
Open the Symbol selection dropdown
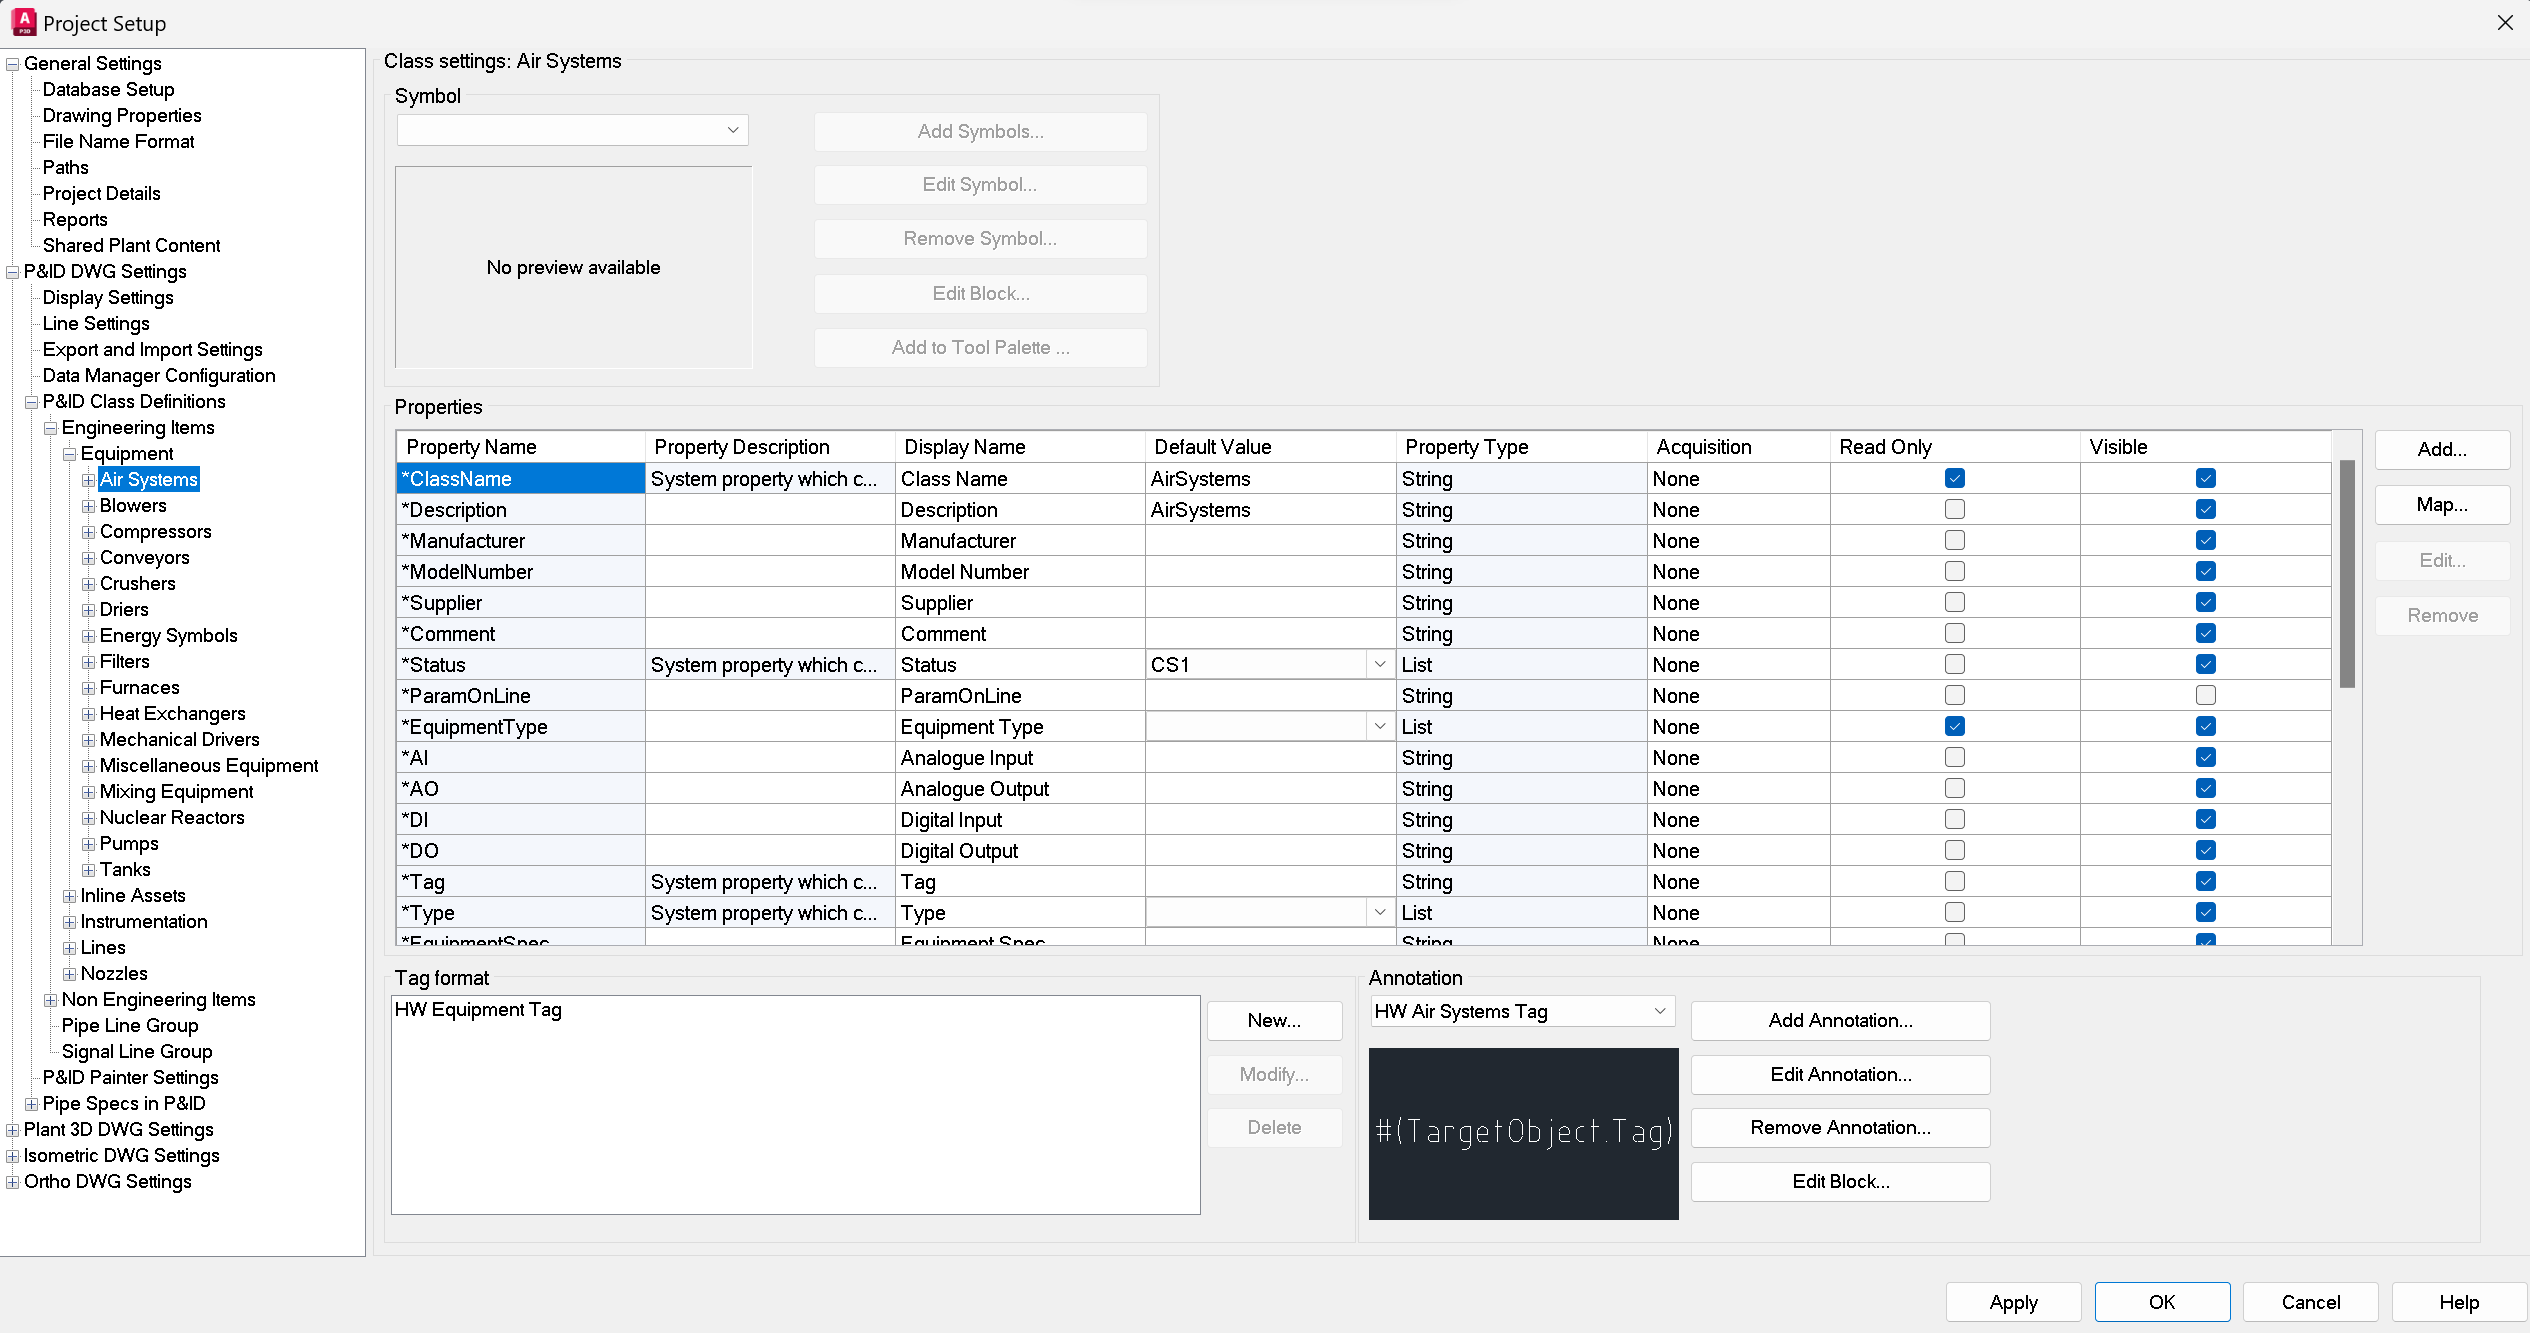click(x=732, y=130)
